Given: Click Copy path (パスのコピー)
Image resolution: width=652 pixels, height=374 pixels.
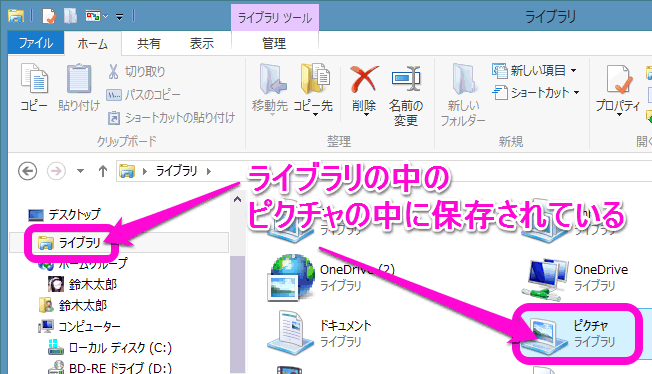Looking at the screenshot, I should pos(143,95).
